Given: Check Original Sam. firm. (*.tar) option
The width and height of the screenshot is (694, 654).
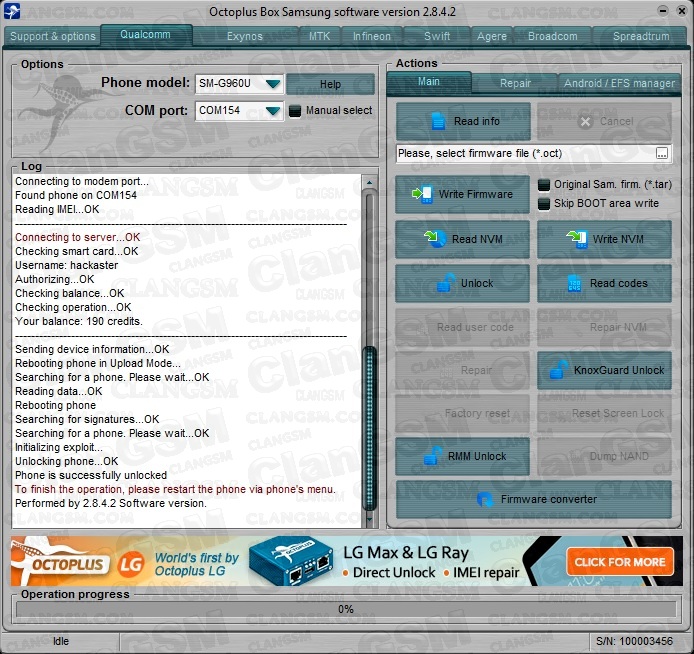Looking at the screenshot, I should click(544, 185).
